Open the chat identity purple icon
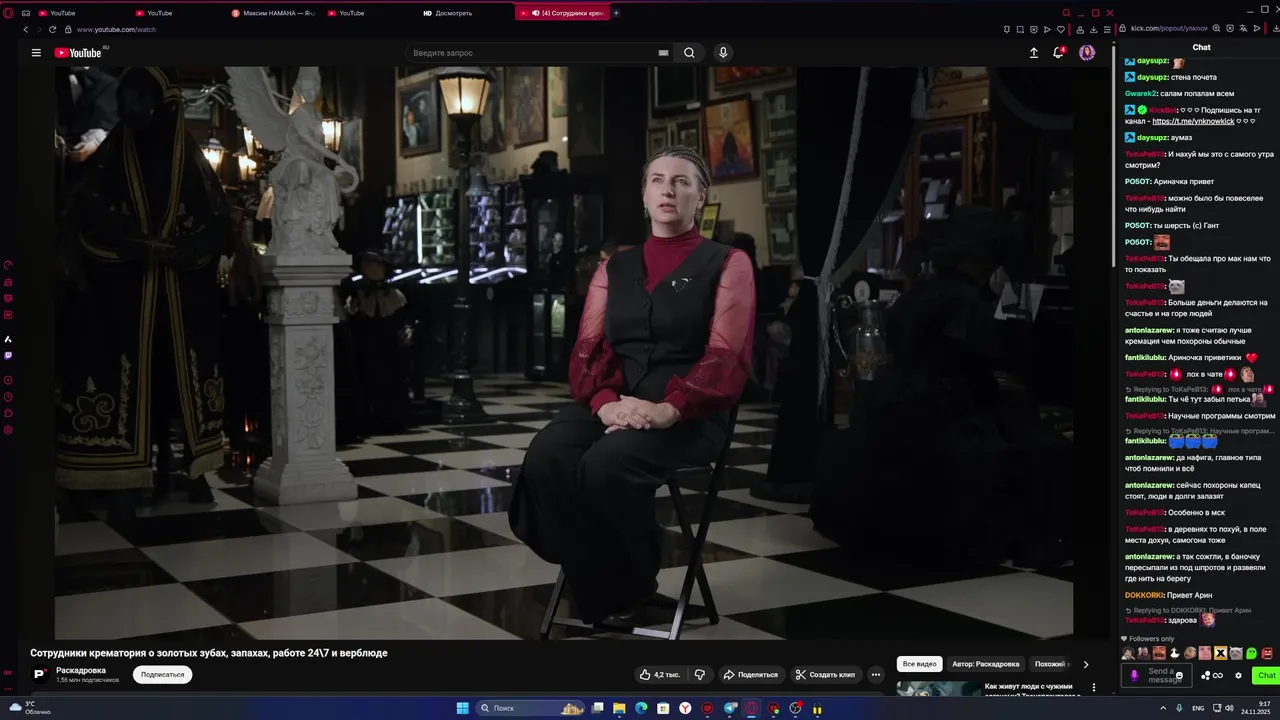The image size is (1280, 720). pos(1134,676)
